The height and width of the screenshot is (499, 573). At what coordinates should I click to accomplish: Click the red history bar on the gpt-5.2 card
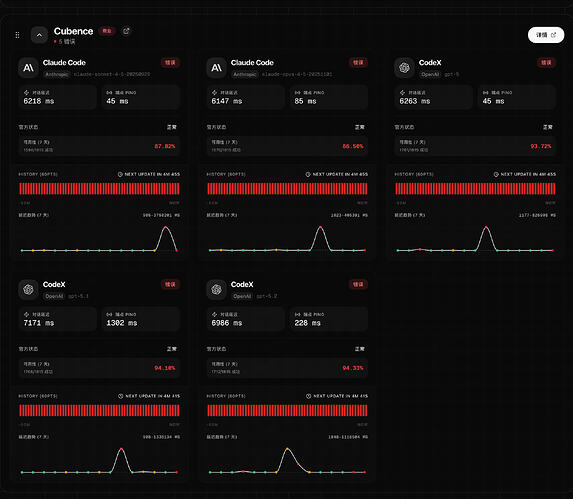pyautogui.click(x=287, y=411)
